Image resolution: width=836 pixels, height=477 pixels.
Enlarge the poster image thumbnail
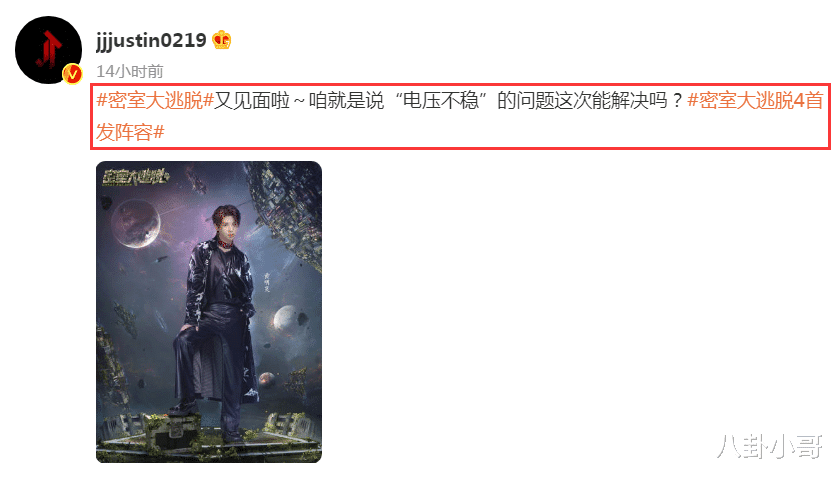pos(209,312)
